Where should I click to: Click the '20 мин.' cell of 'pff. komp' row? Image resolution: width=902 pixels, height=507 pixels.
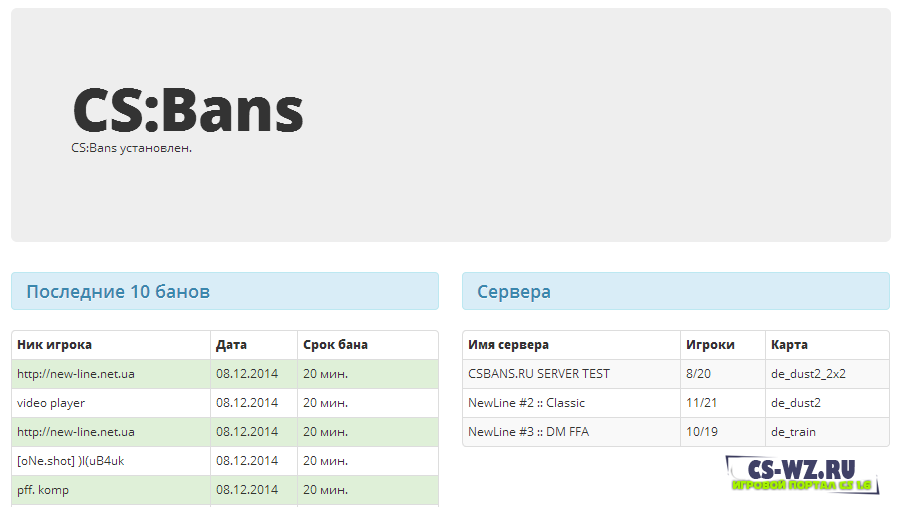pos(368,490)
